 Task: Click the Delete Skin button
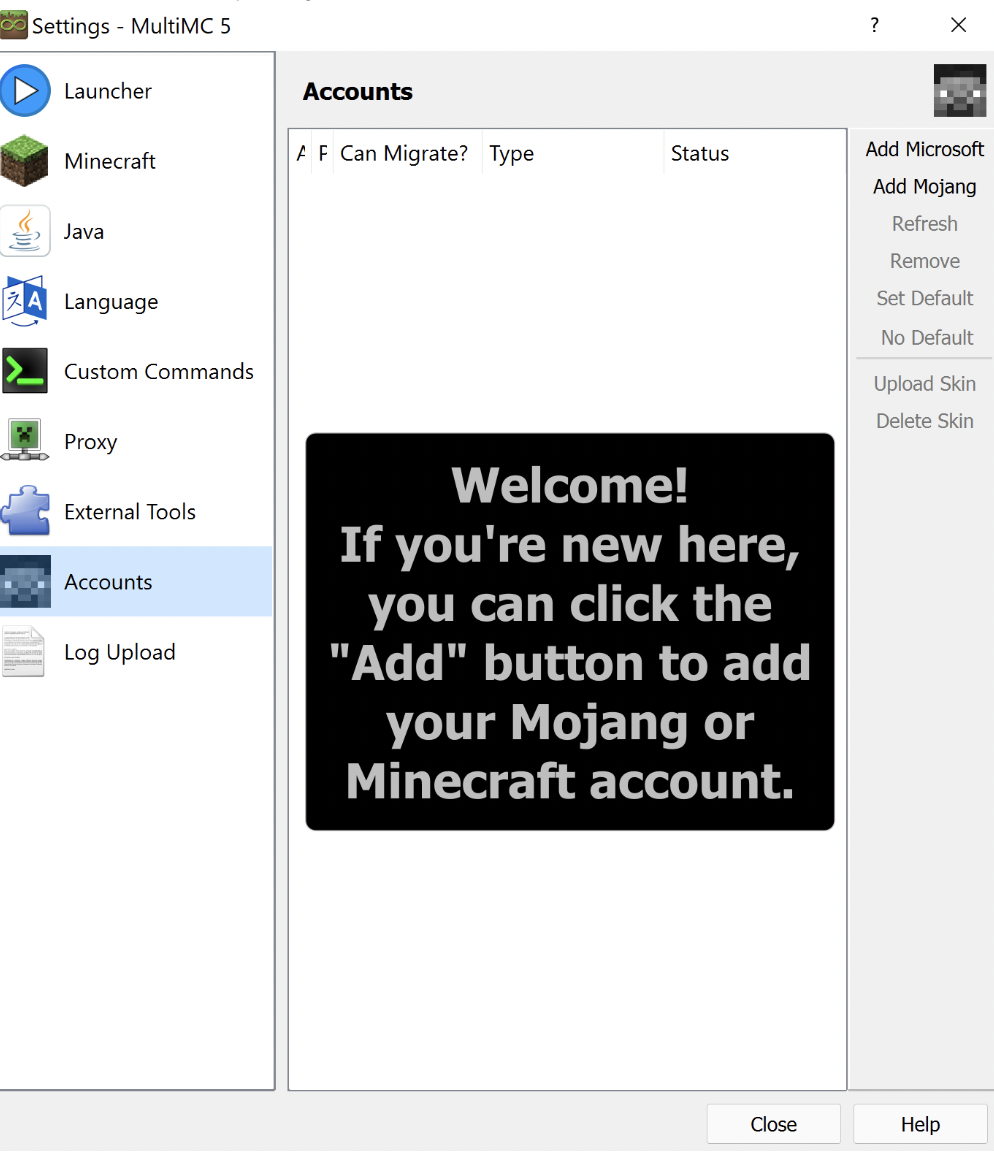[x=924, y=421]
